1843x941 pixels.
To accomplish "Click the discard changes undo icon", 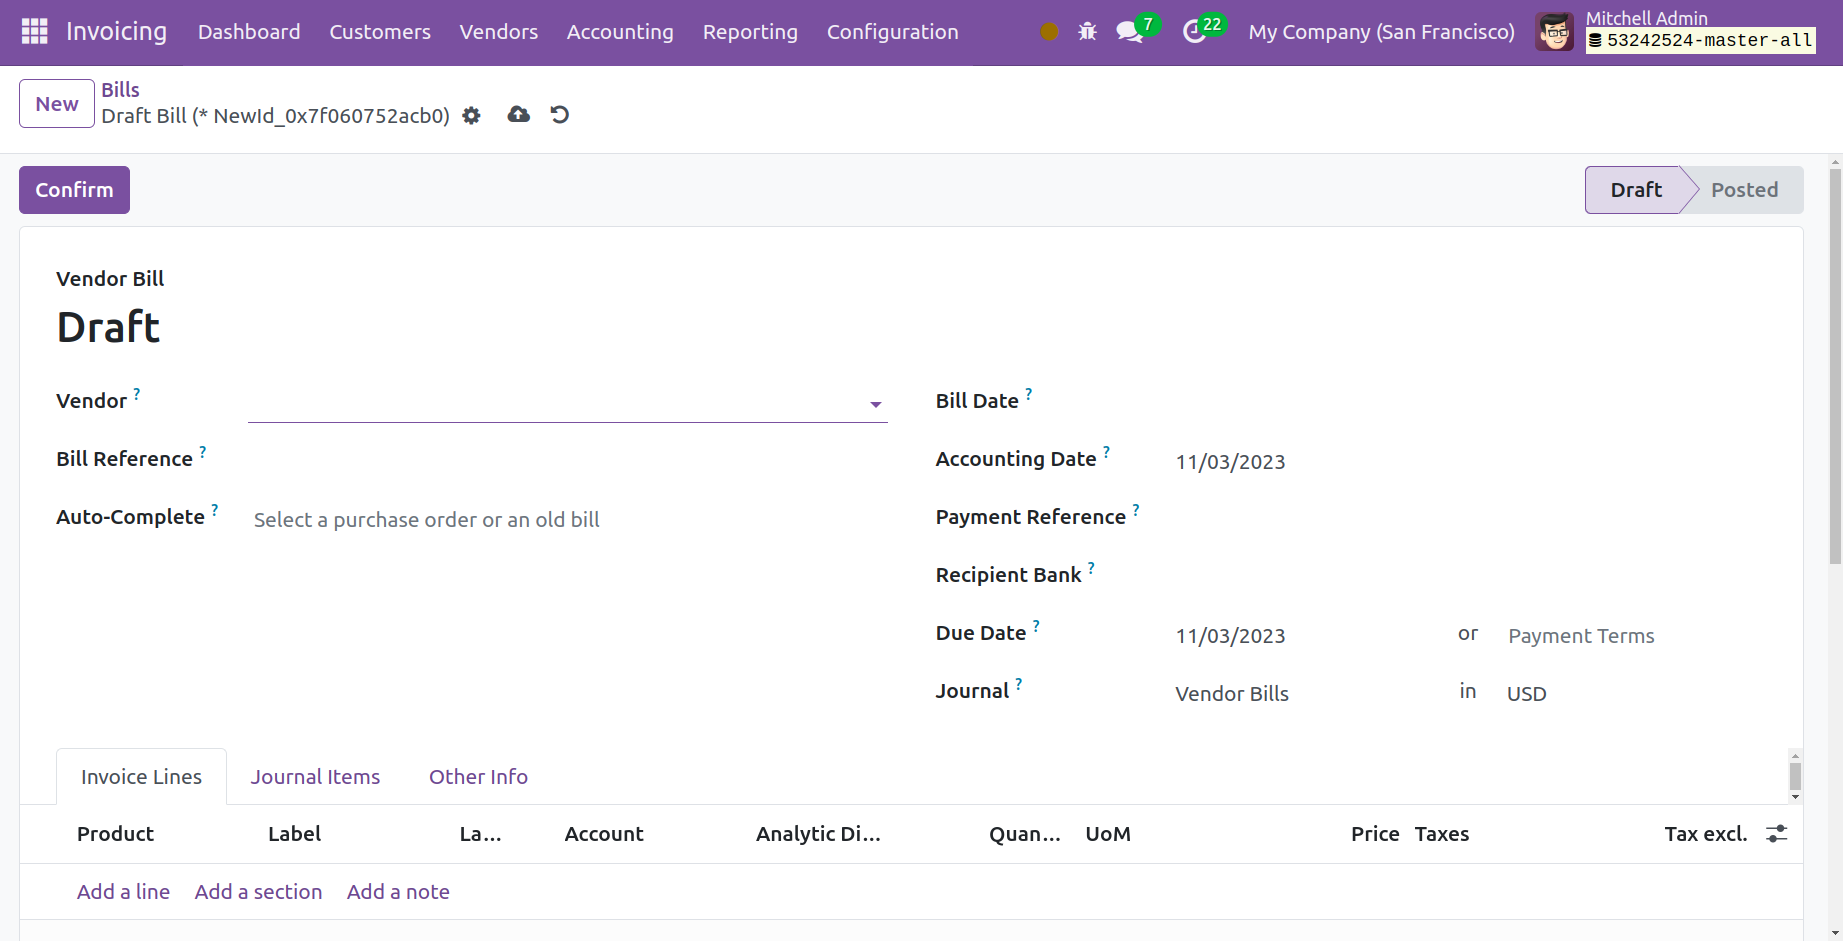I will coord(560,115).
